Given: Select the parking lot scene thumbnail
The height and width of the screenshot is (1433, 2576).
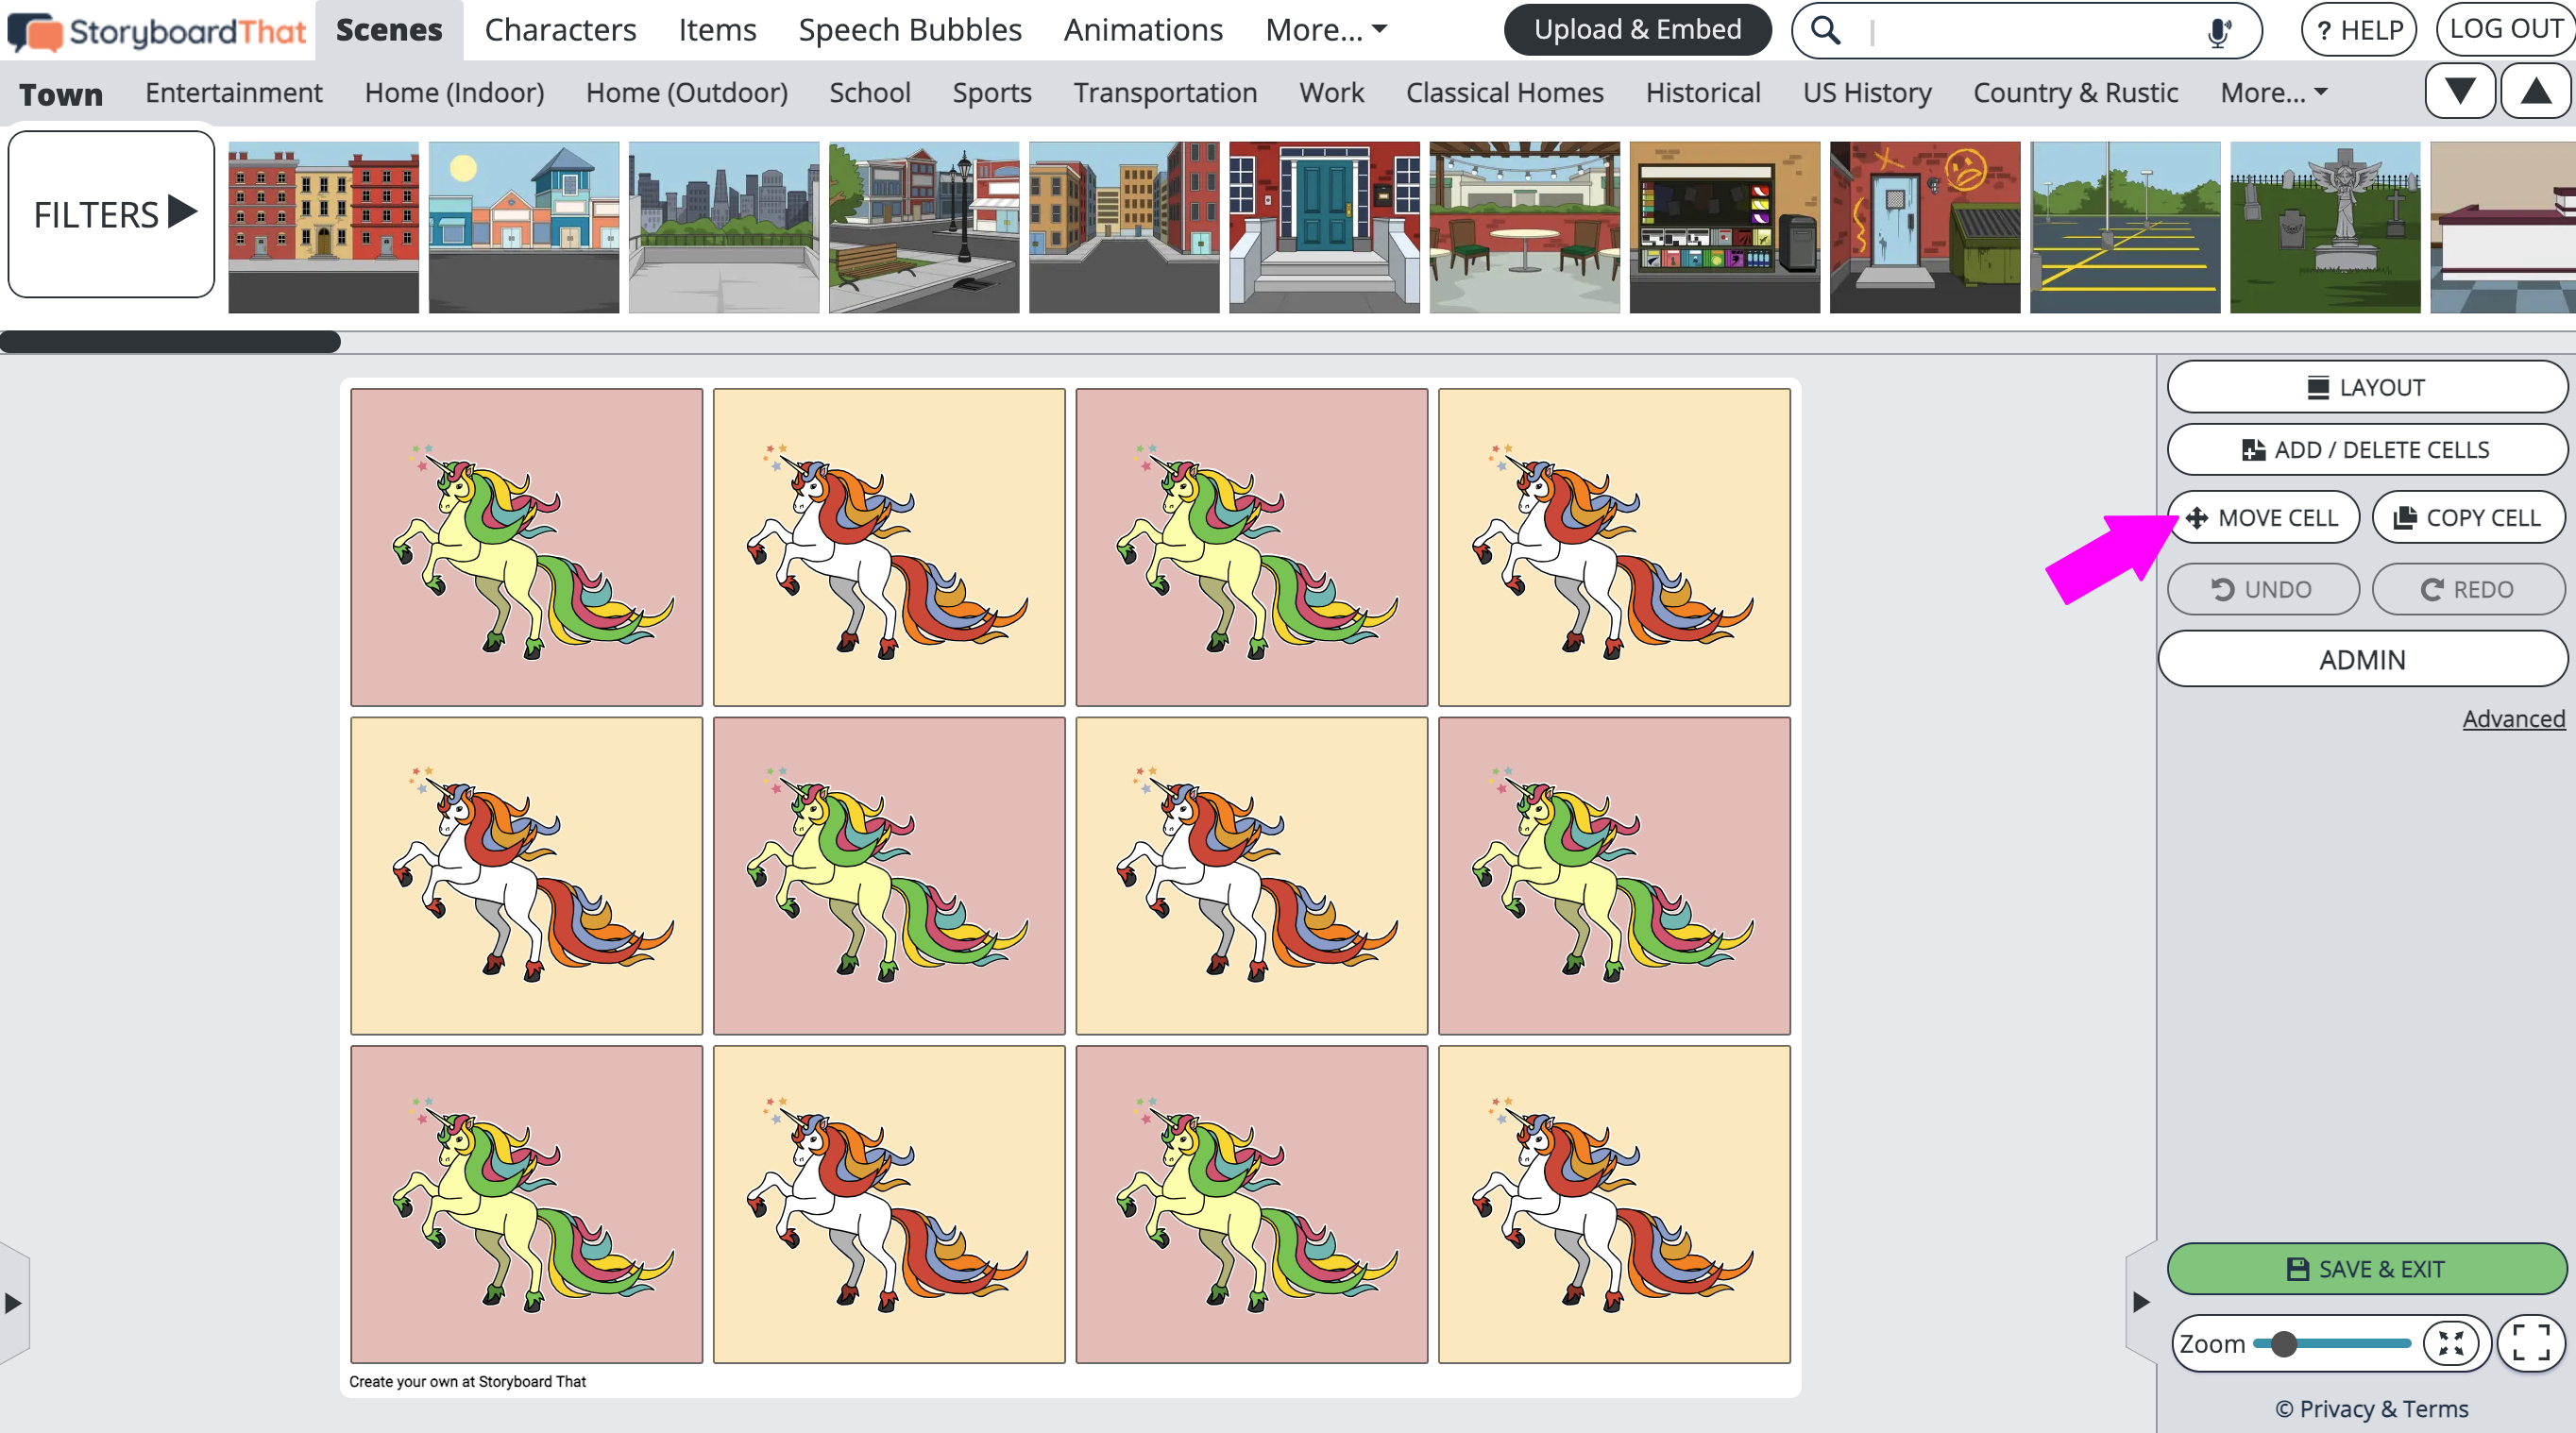Looking at the screenshot, I should tap(2125, 227).
